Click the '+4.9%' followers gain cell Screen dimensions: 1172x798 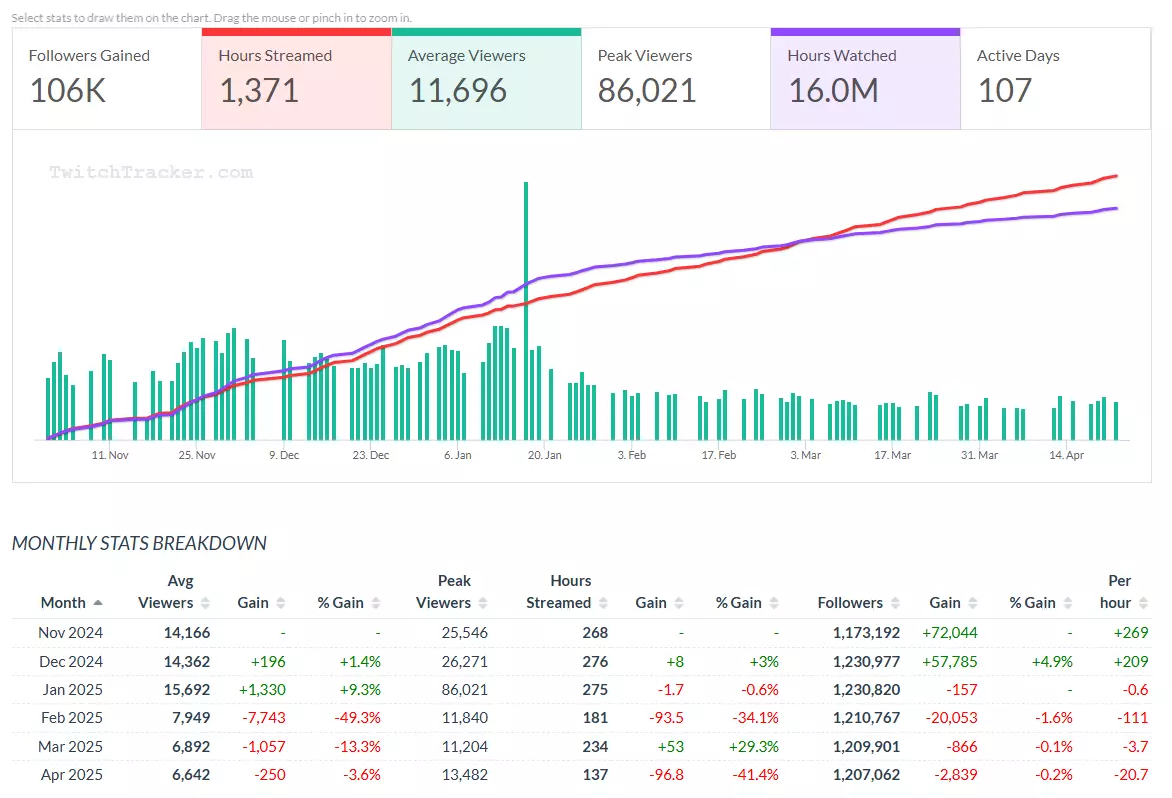(x=1052, y=662)
